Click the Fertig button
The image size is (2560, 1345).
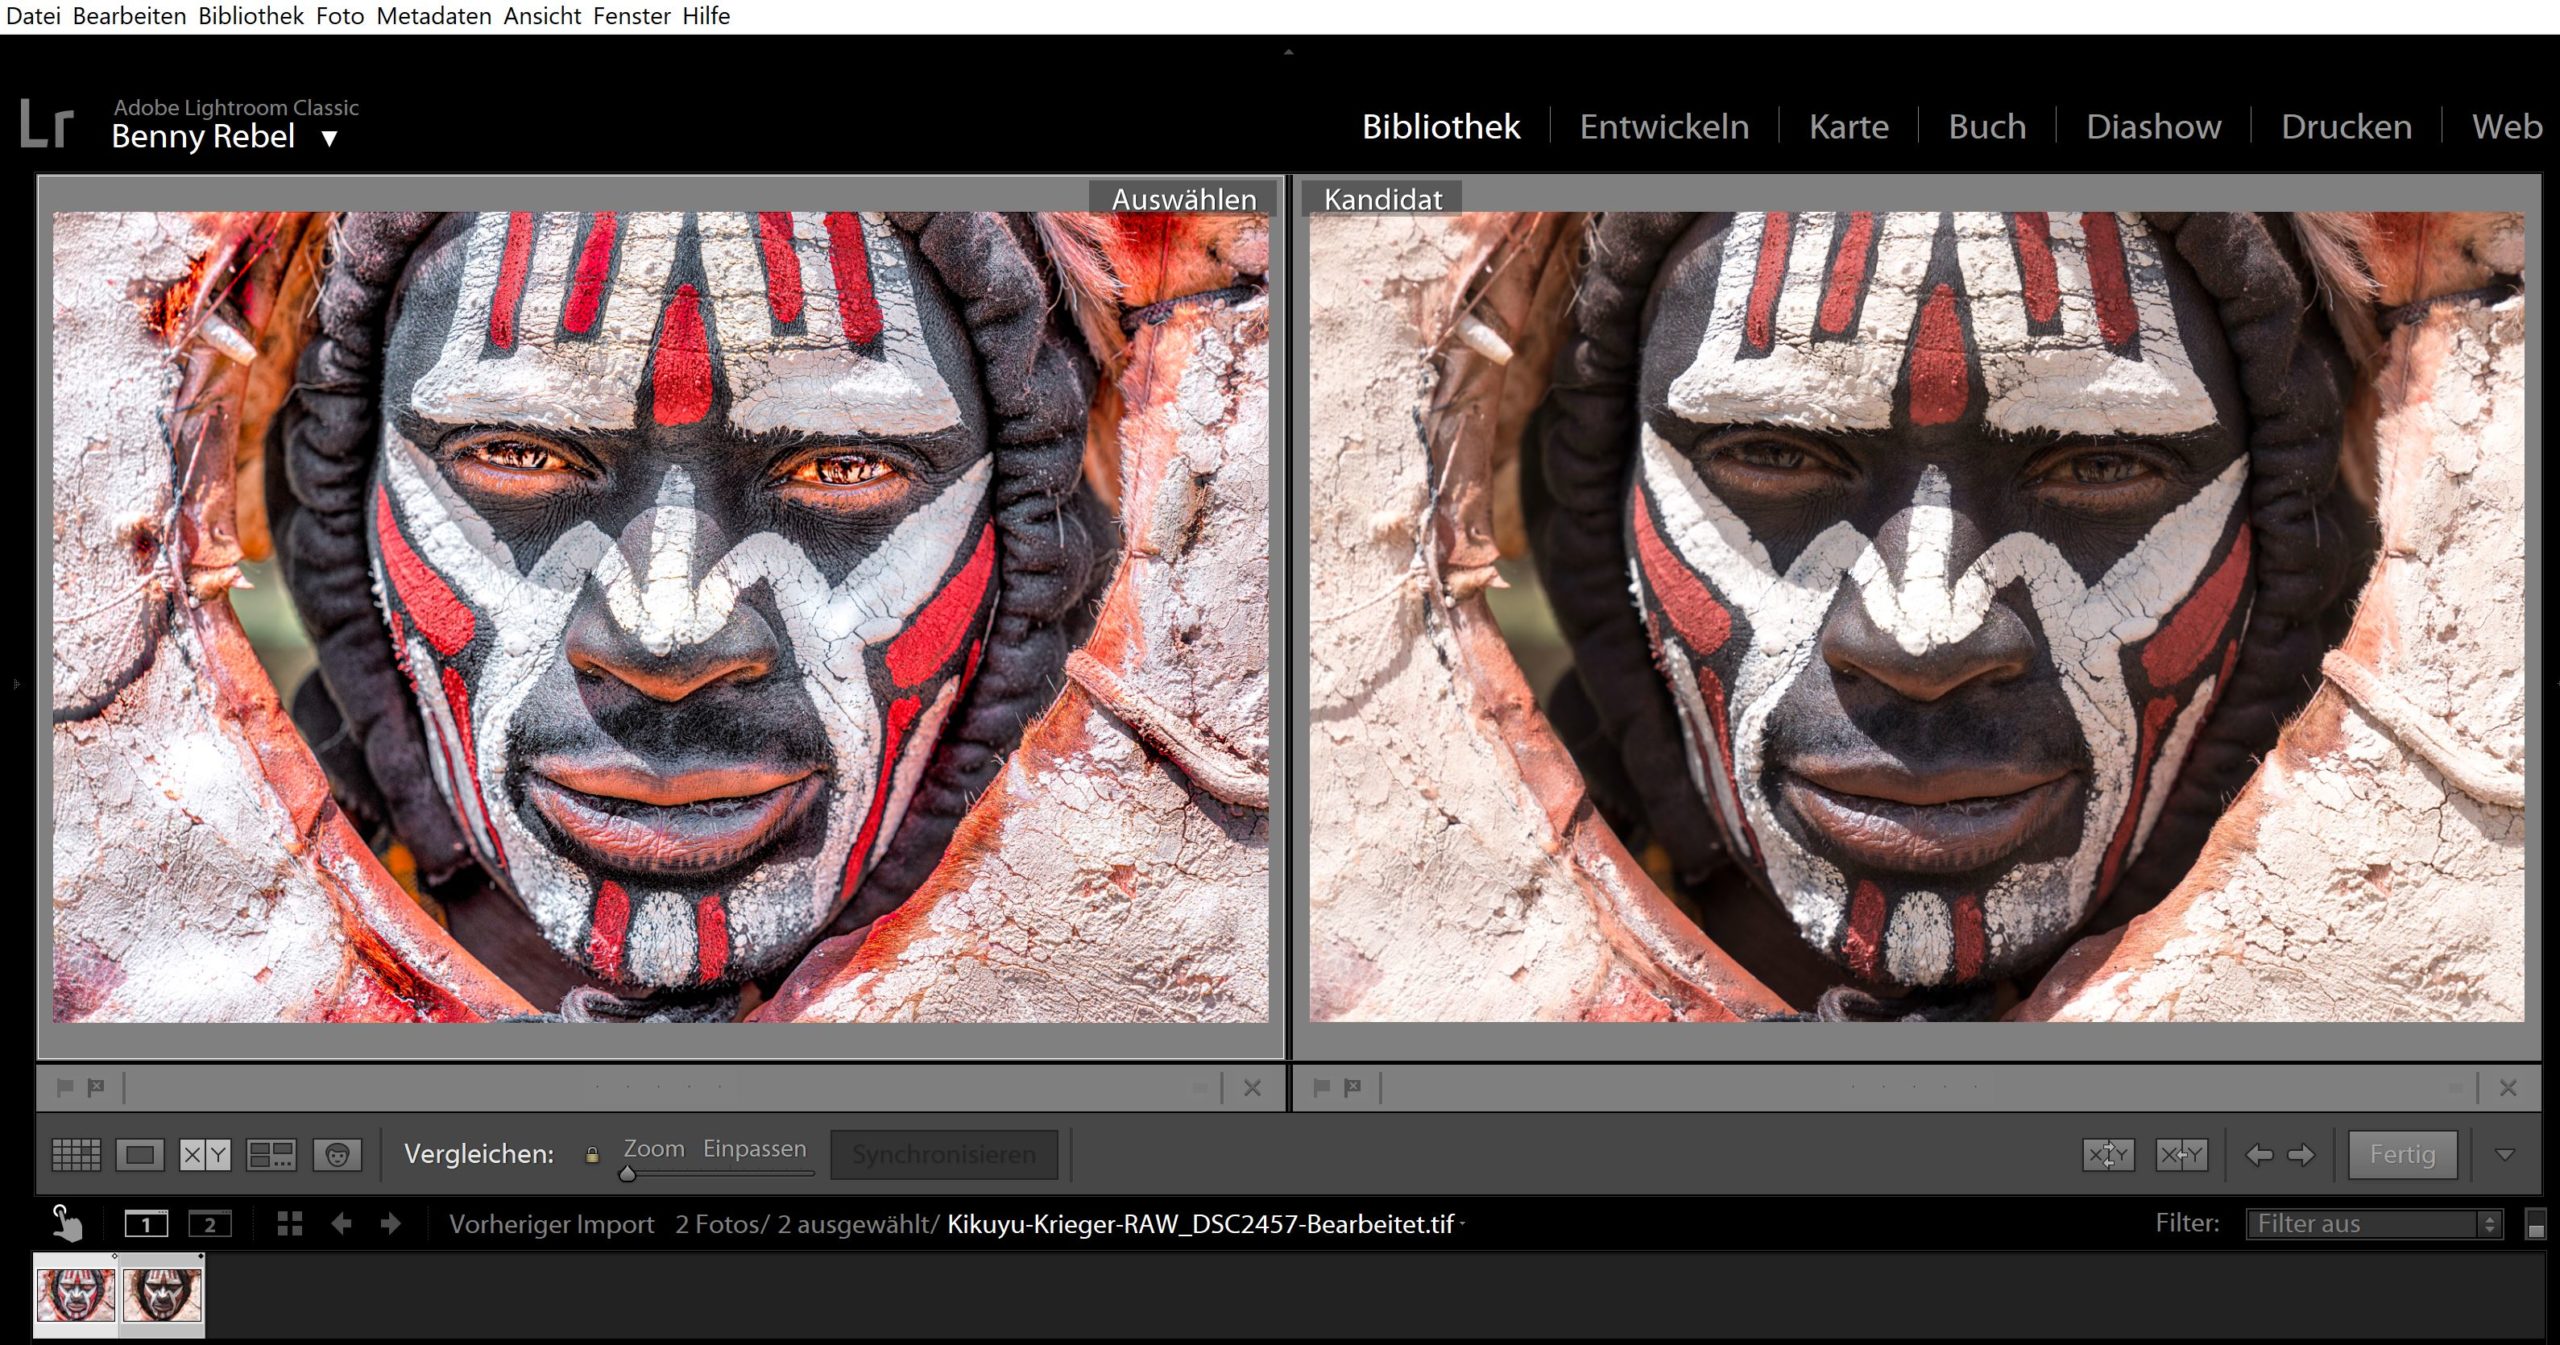coord(2402,1155)
